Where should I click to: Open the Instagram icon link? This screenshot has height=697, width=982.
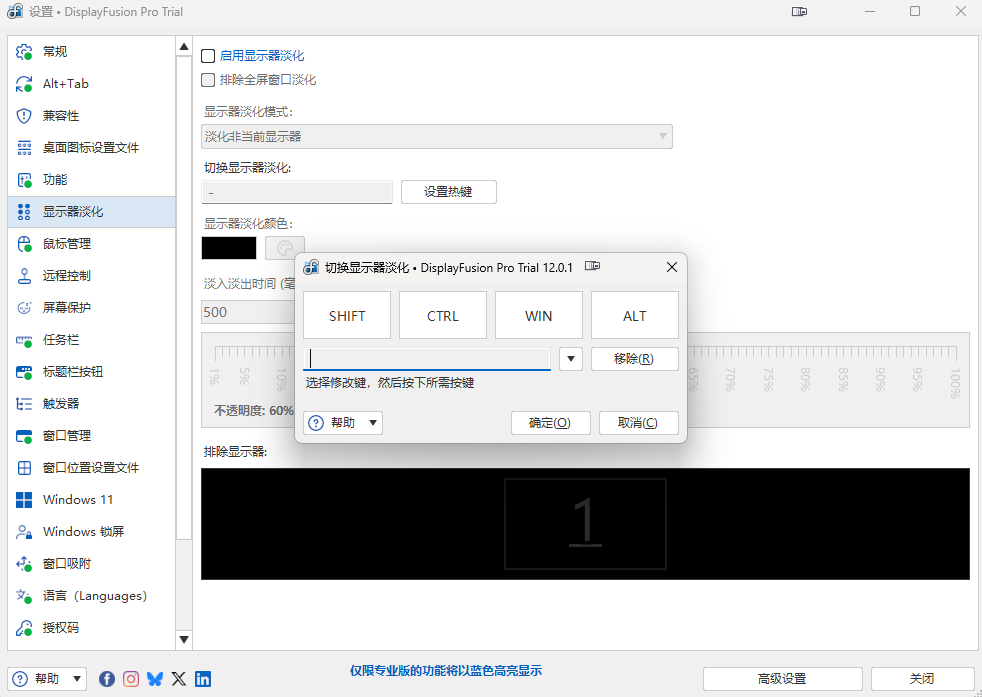pyautogui.click(x=131, y=679)
